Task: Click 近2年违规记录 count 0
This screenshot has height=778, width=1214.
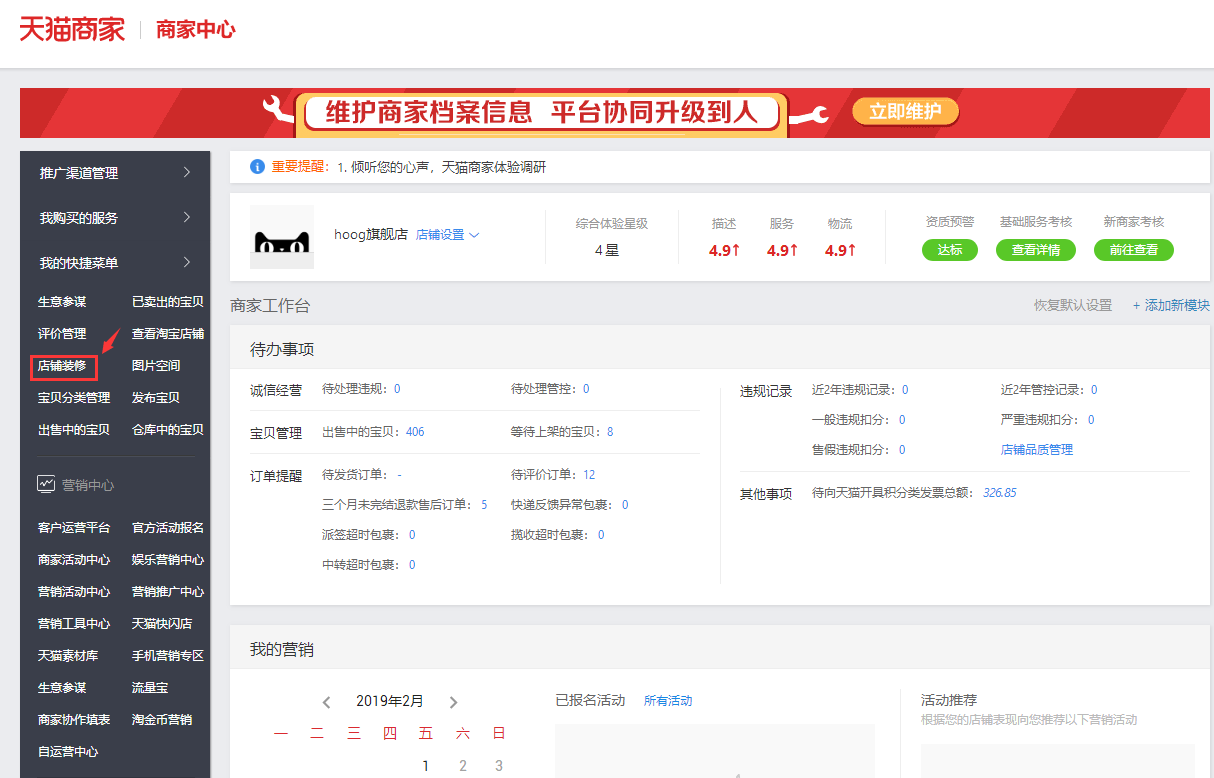Action: 905,390
